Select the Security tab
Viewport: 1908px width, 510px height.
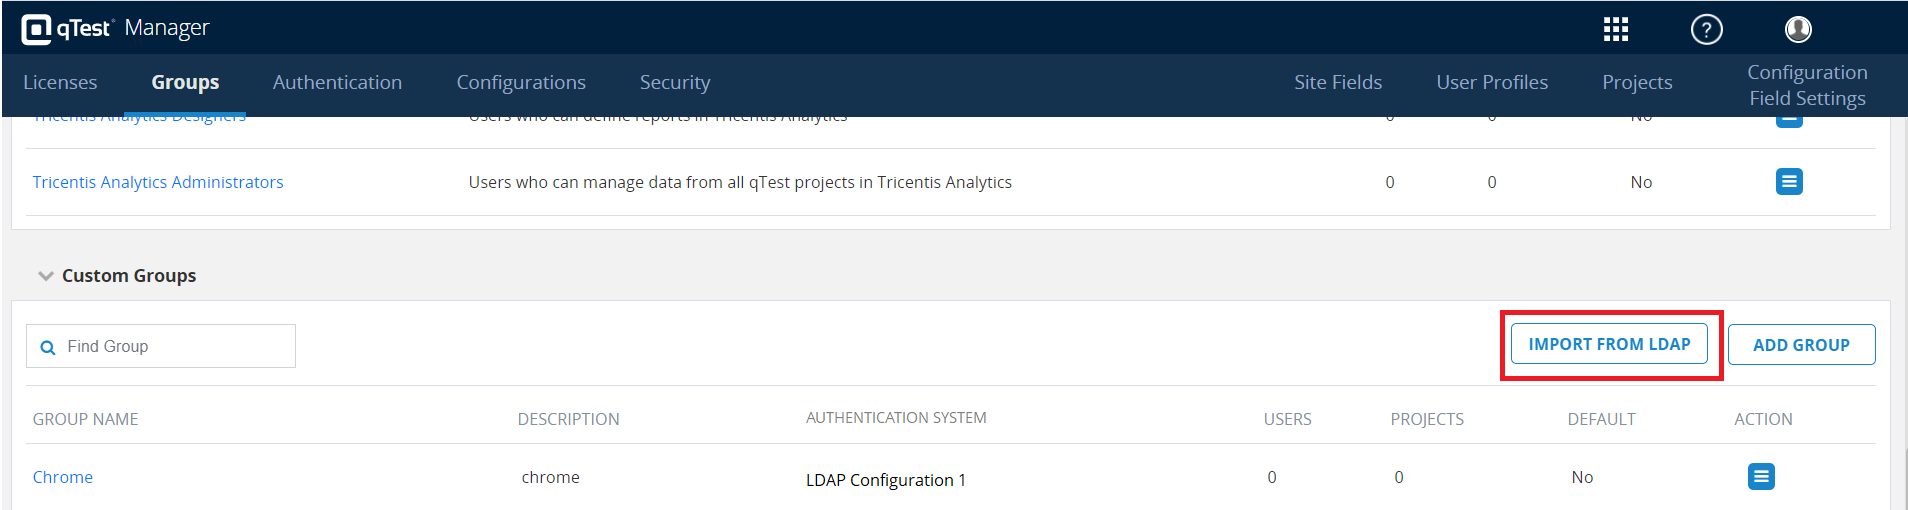point(675,83)
